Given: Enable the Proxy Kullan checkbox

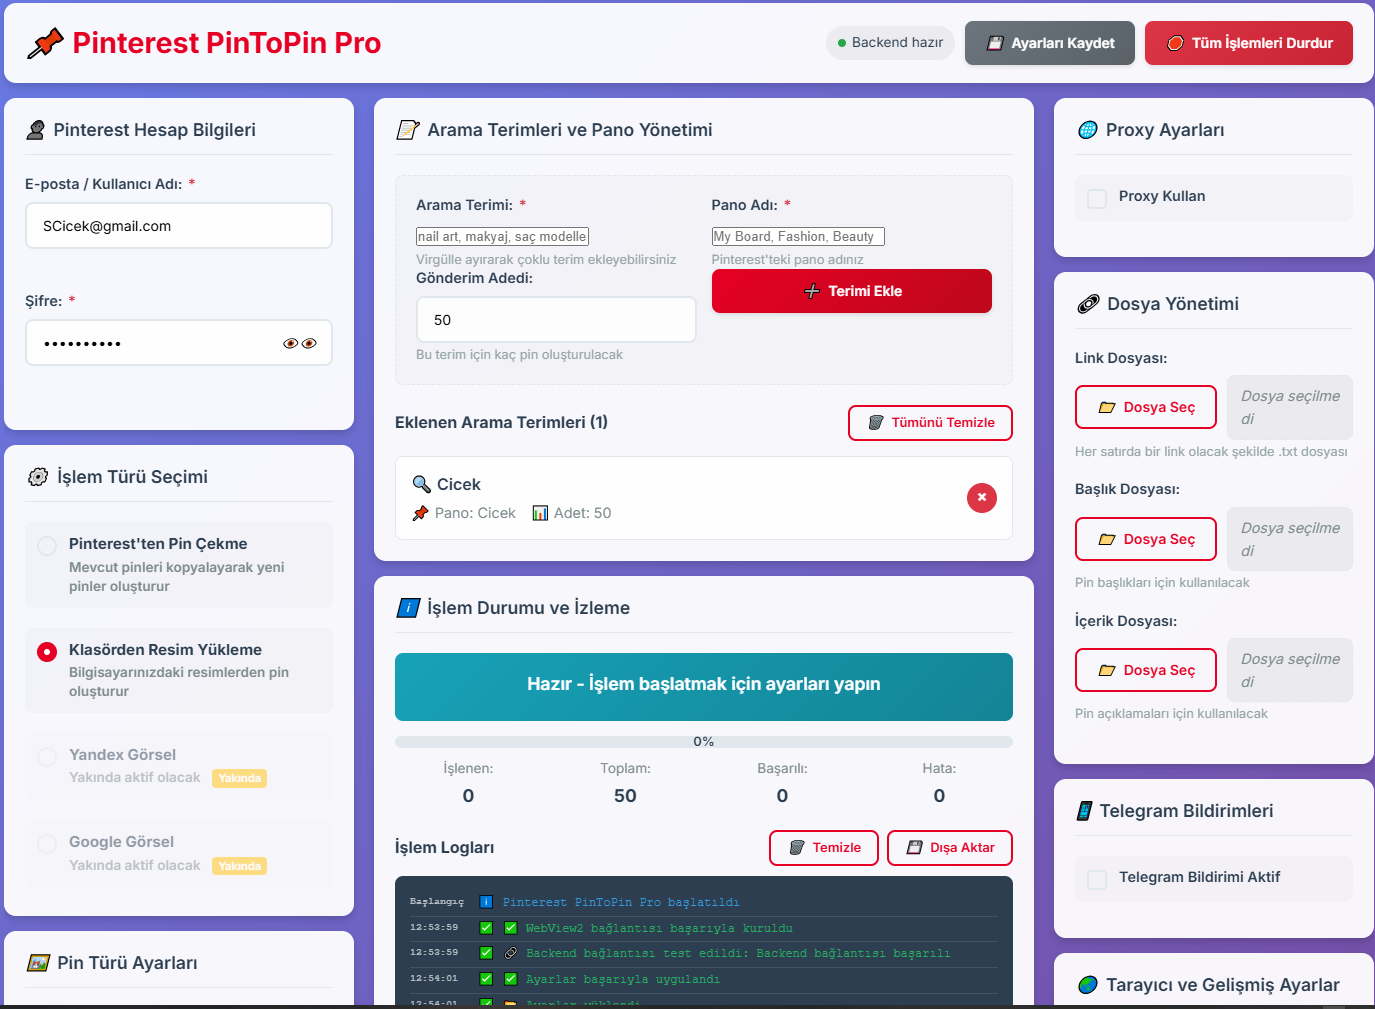Looking at the screenshot, I should click(x=1097, y=198).
